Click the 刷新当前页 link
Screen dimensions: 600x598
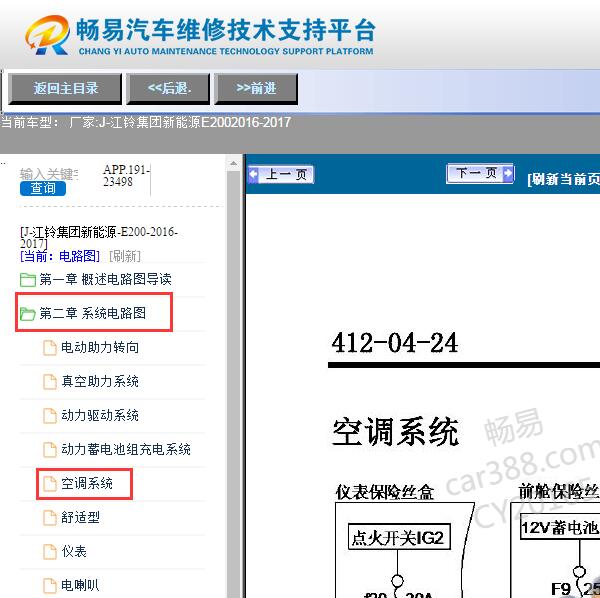tap(563, 179)
